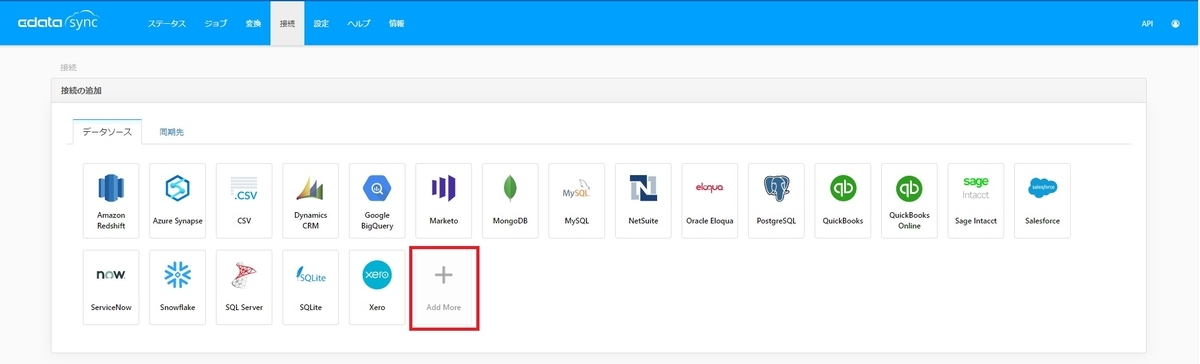Screen dimensions: 1200x364
Task: Select the 接続 menu item
Action: click(287, 23)
